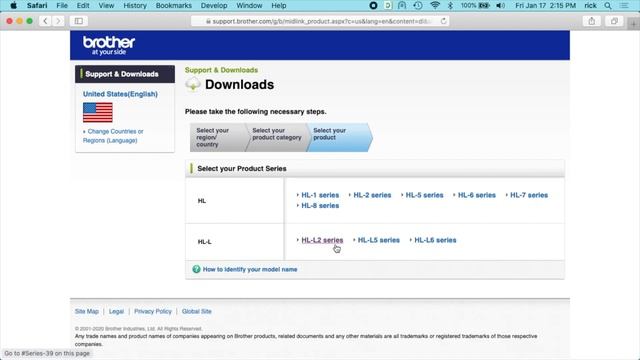Go to Select your product category step
Viewport: 640px width, 360px height.
tap(277, 137)
